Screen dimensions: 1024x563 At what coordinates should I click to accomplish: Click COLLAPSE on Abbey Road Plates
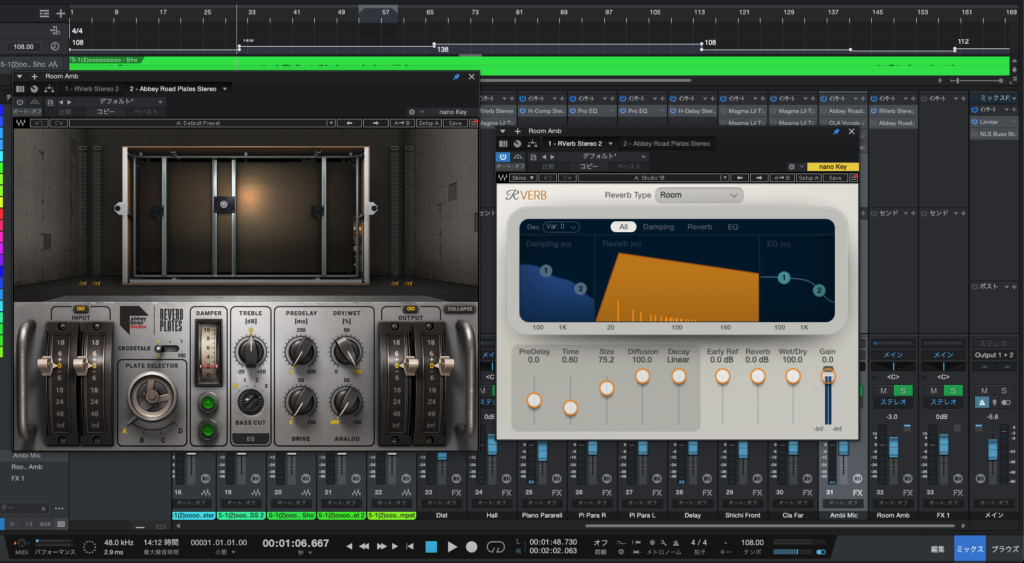(460, 309)
